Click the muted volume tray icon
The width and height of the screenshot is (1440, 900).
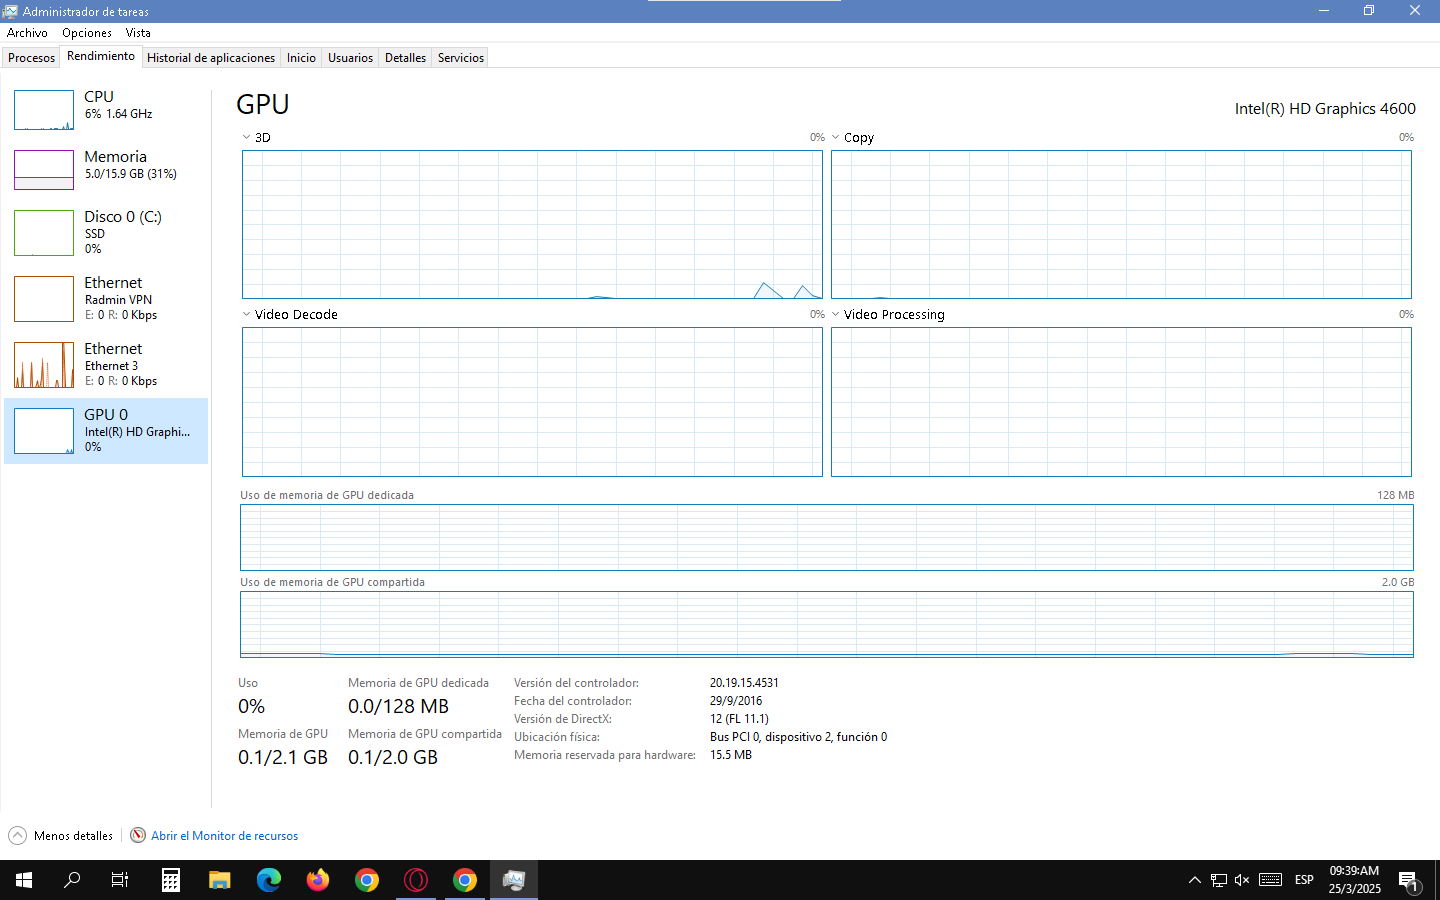[1242, 880]
